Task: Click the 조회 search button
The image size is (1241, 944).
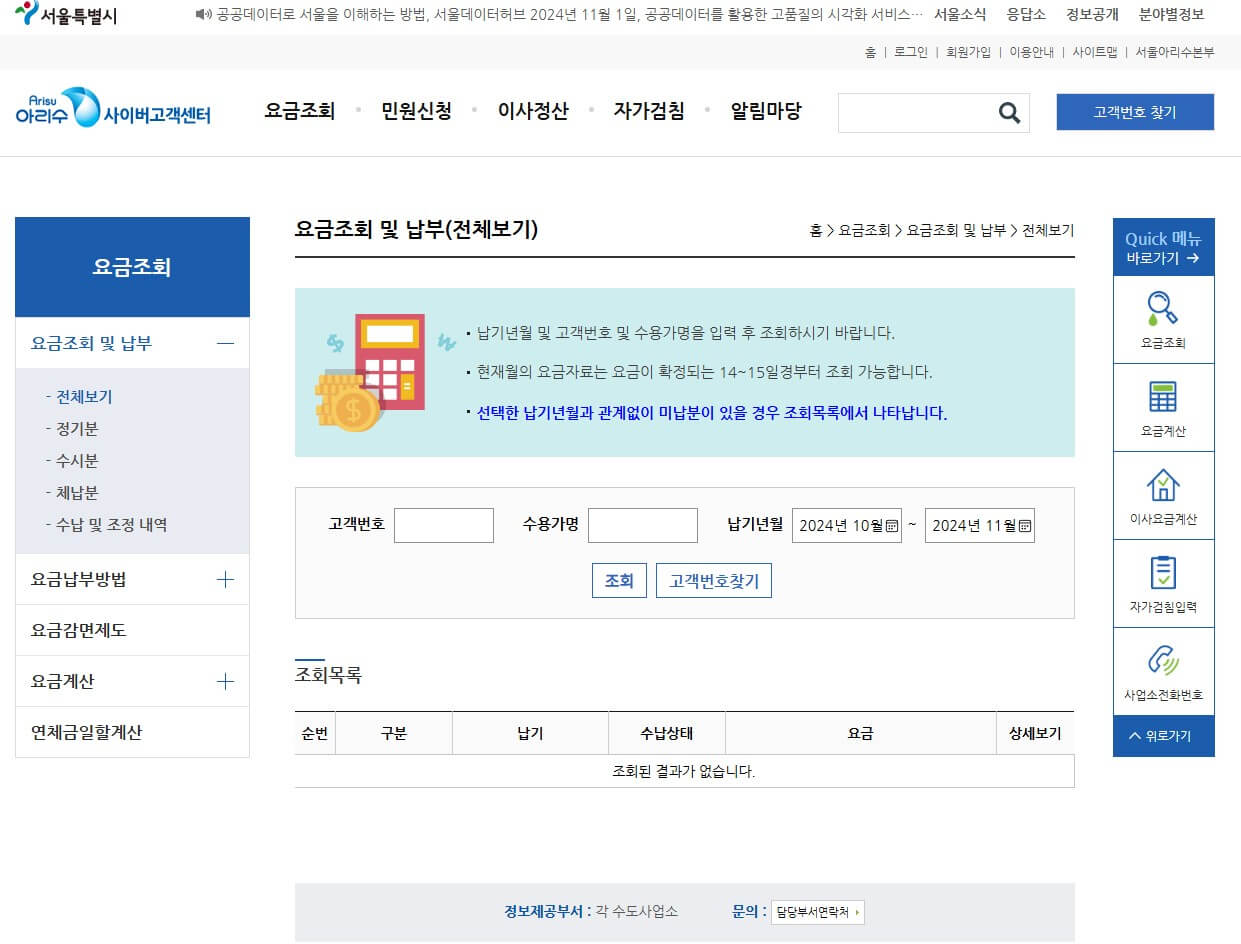Action: (618, 580)
